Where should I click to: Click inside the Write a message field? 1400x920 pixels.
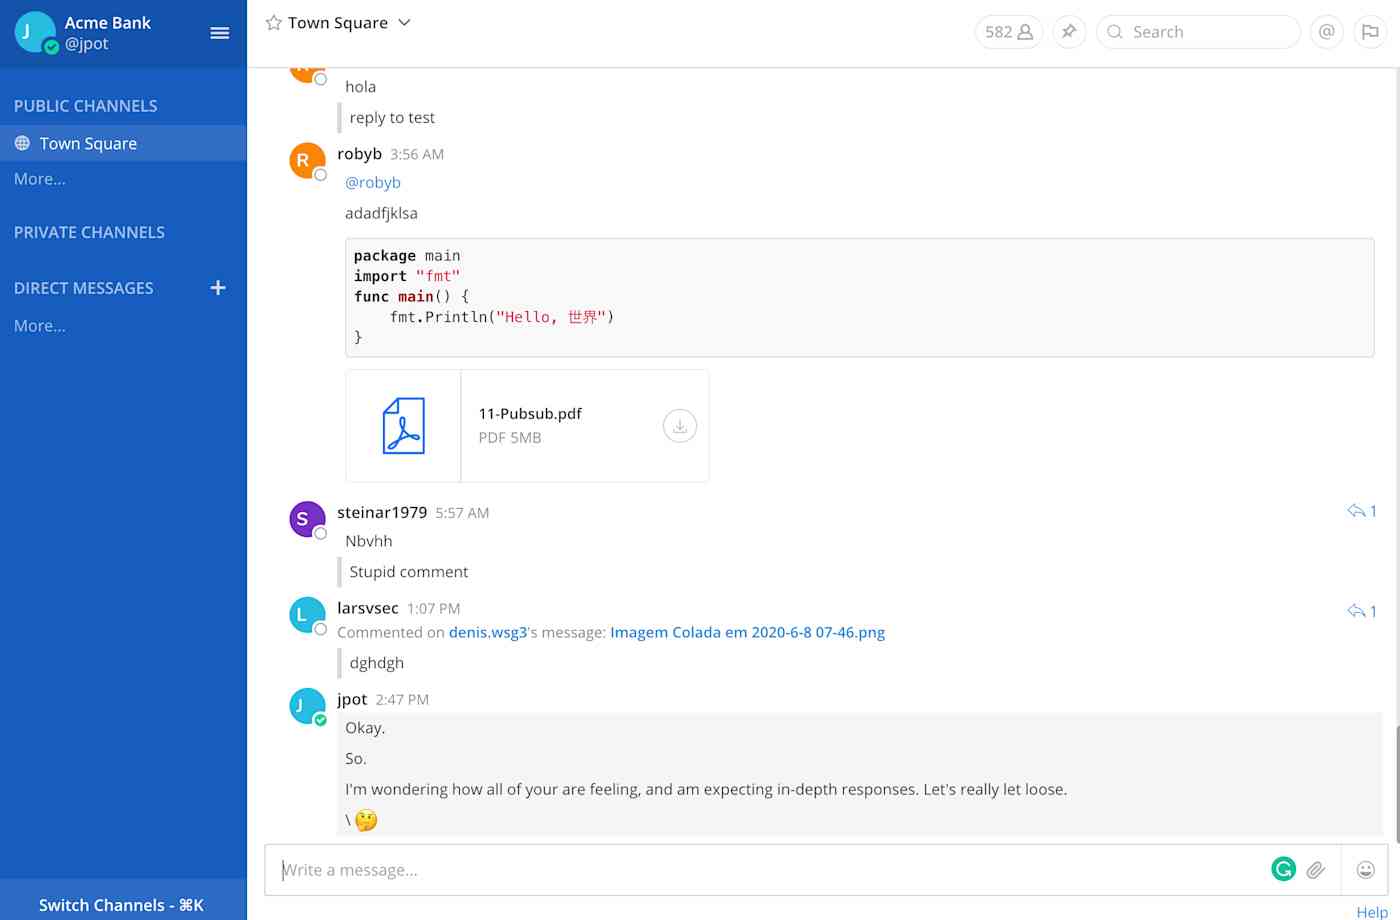(x=700, y=869)
